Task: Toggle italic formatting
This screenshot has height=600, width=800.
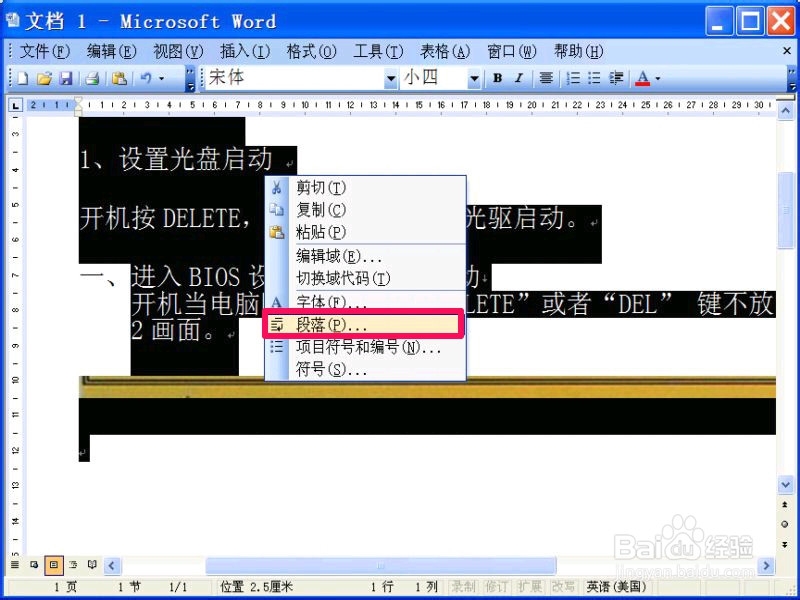Action: tap(519, 78)
